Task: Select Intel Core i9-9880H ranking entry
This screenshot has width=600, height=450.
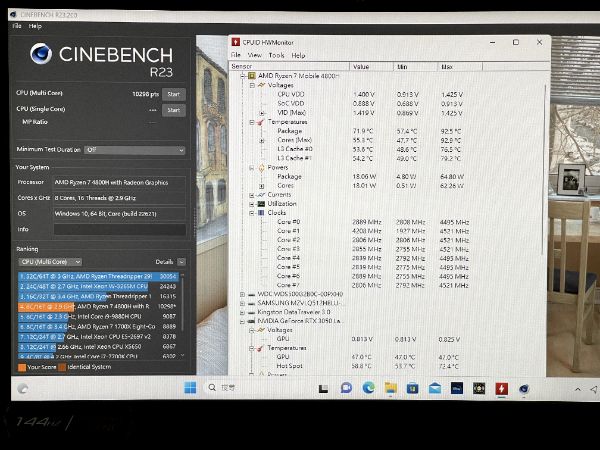Action: point(98,316)
